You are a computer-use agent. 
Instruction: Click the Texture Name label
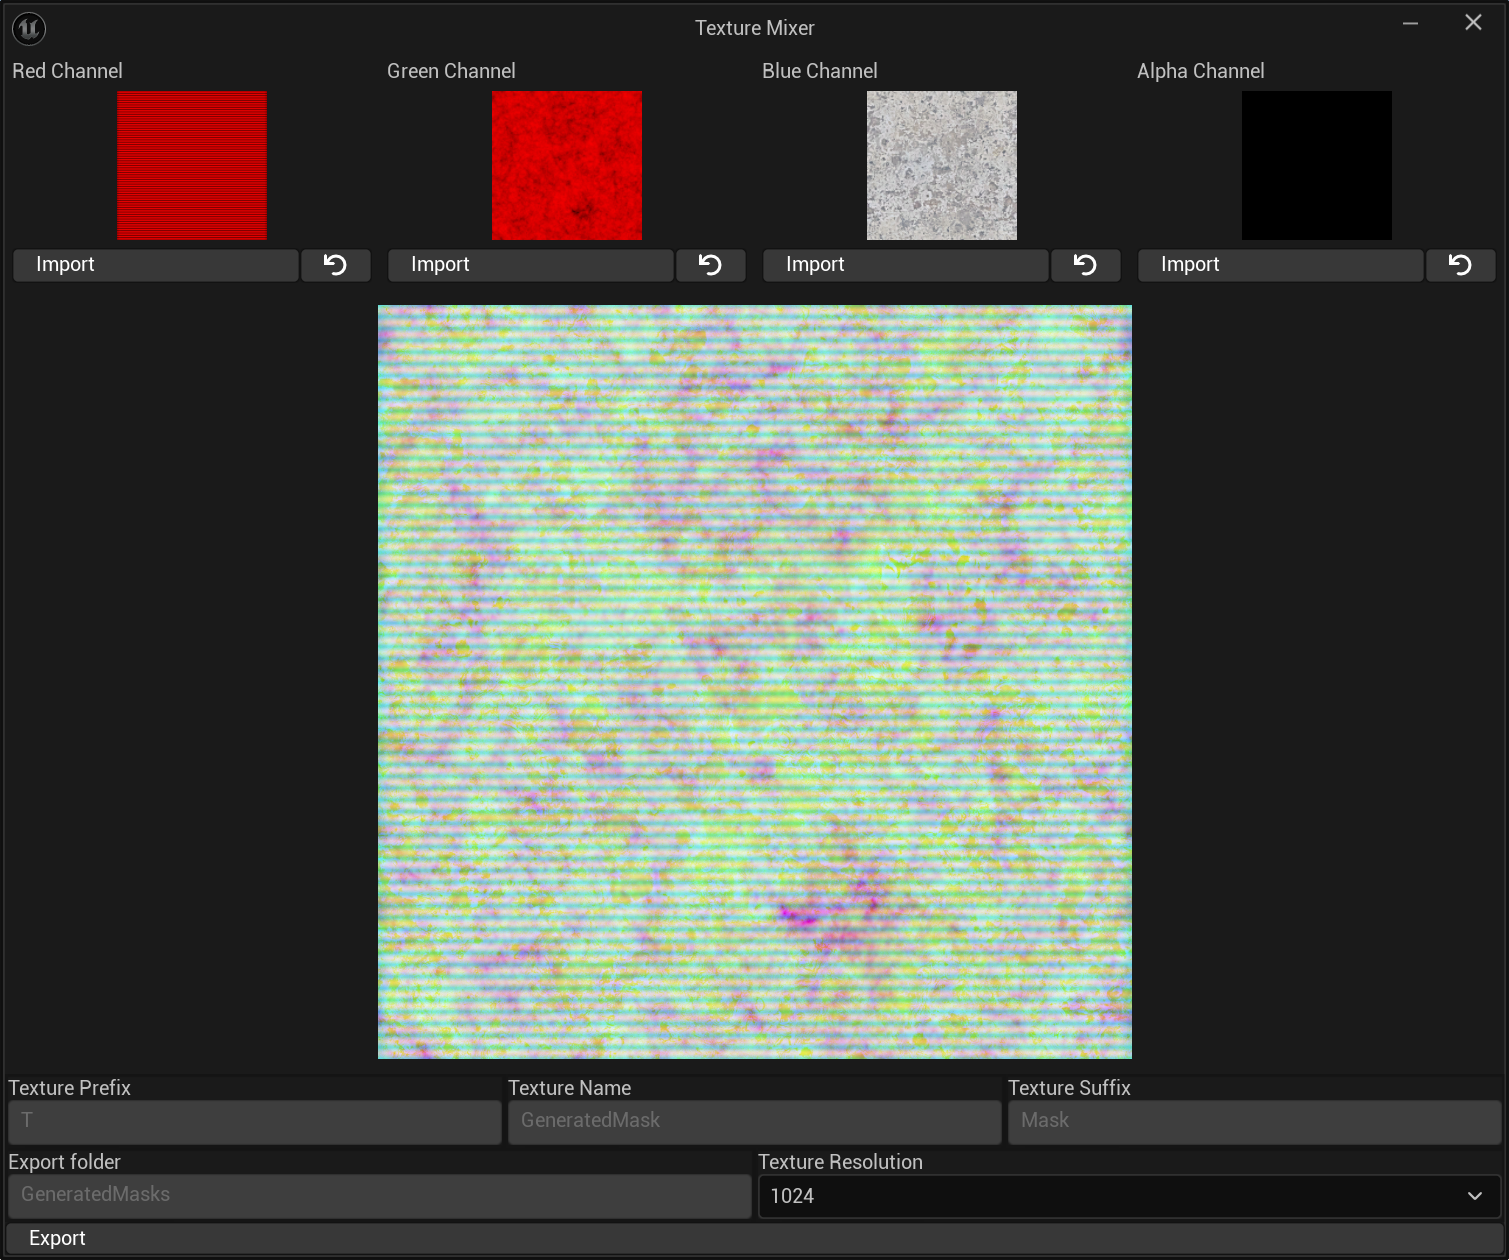[x=569, y=1088]
